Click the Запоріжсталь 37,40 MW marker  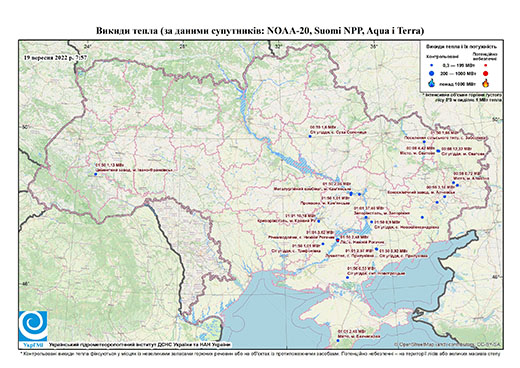(366, 217)
